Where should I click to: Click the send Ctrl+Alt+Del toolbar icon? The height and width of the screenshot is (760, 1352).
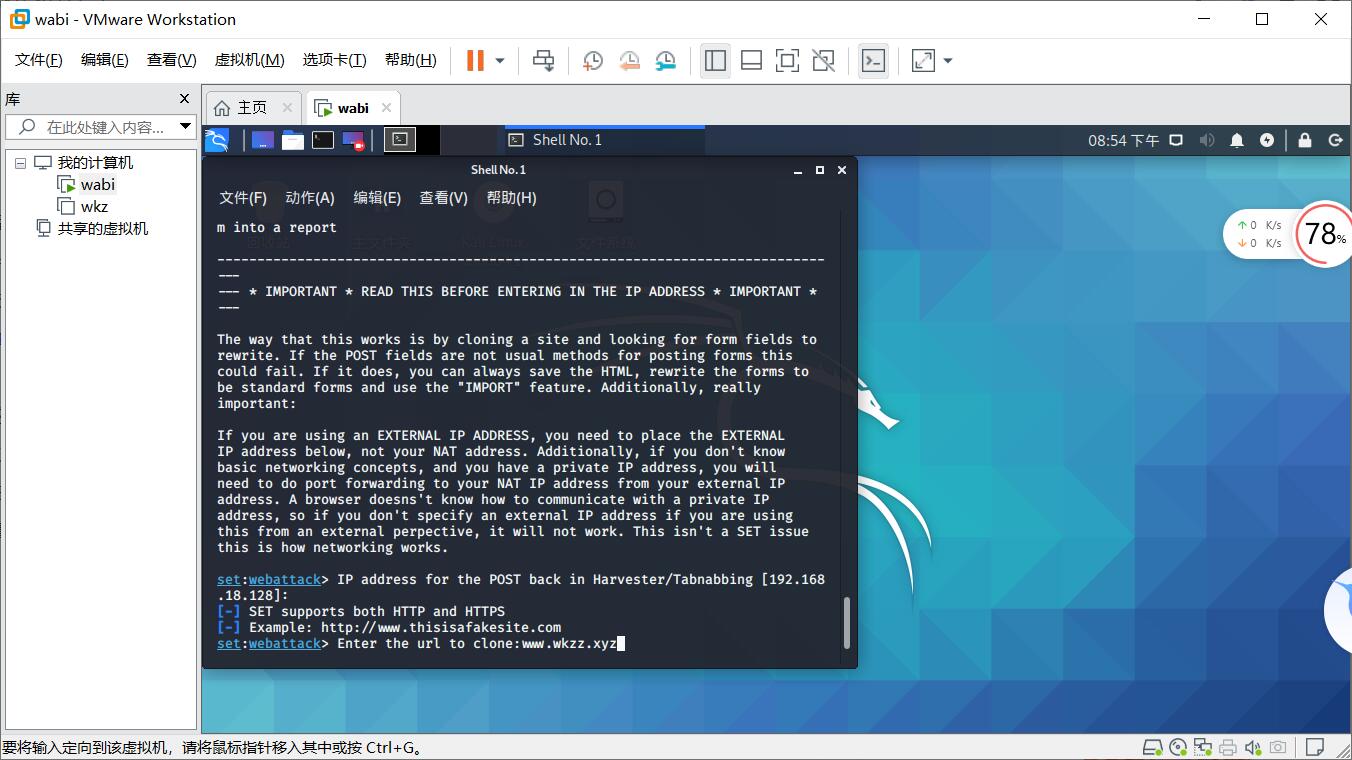(x=543, y=61)
